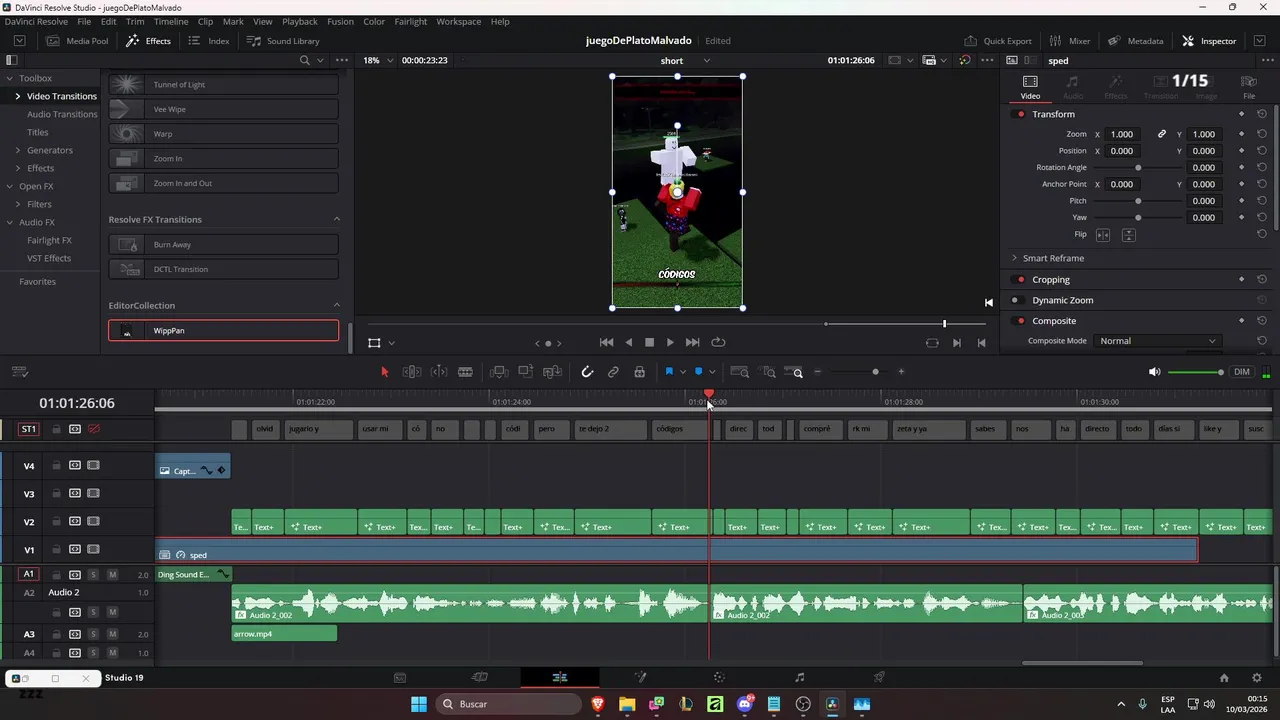Disable the V2 video track filmstrip icon

tap(93, 522)
